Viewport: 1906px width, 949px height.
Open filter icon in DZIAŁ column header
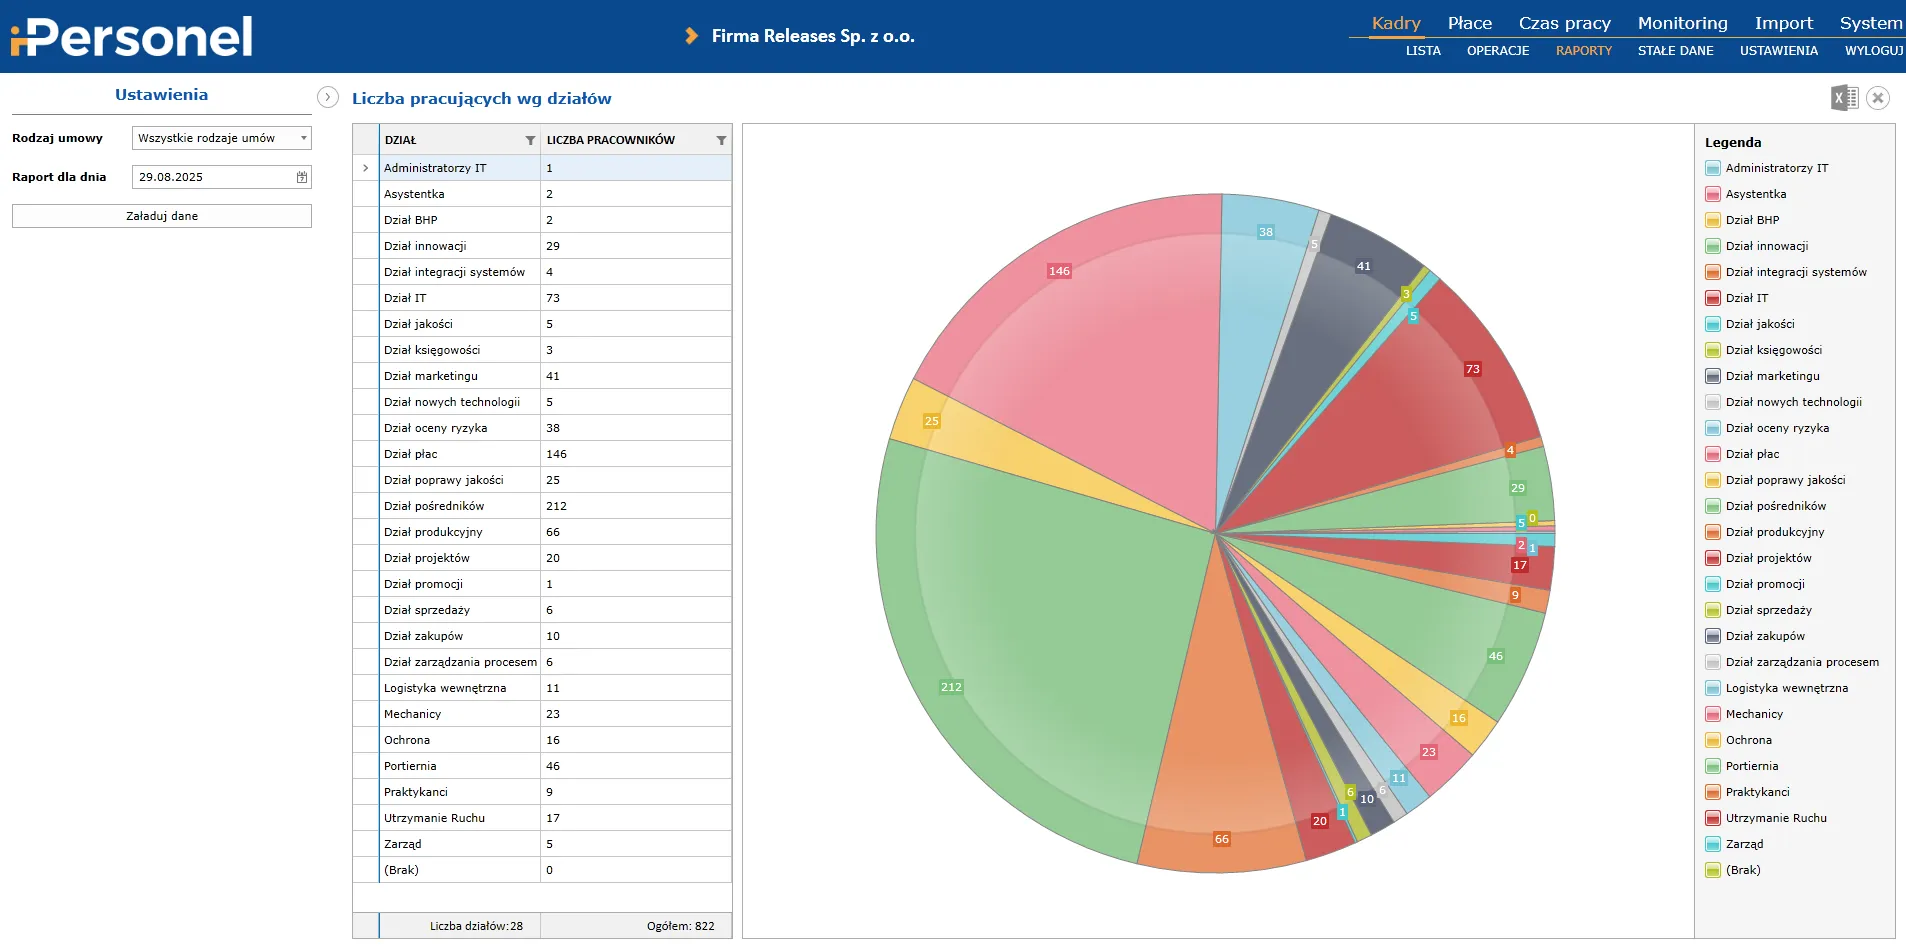(x=530, y=141)
